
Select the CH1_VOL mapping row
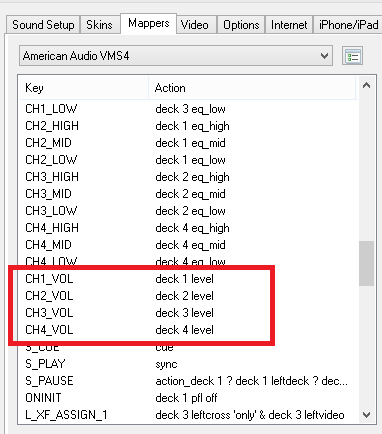coord(188,279)
